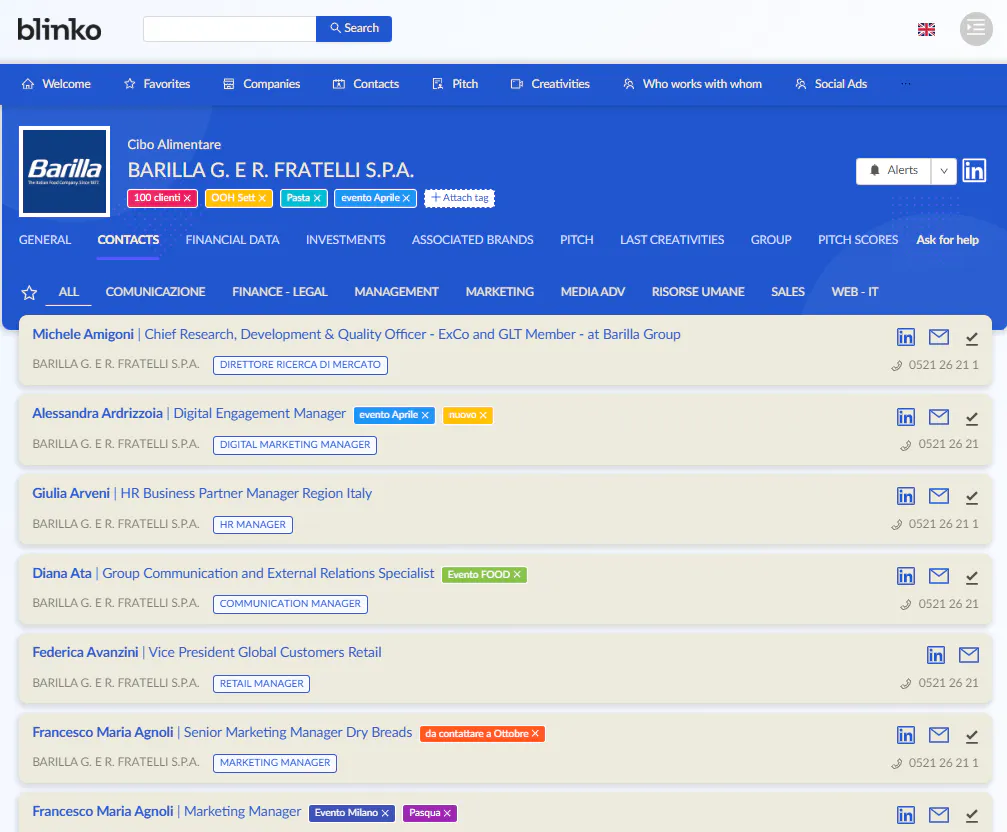Open LinkedIn for Senior Marketing Manager Agnoli
This screenshot has height=832, width=1007.
(906, 735)
